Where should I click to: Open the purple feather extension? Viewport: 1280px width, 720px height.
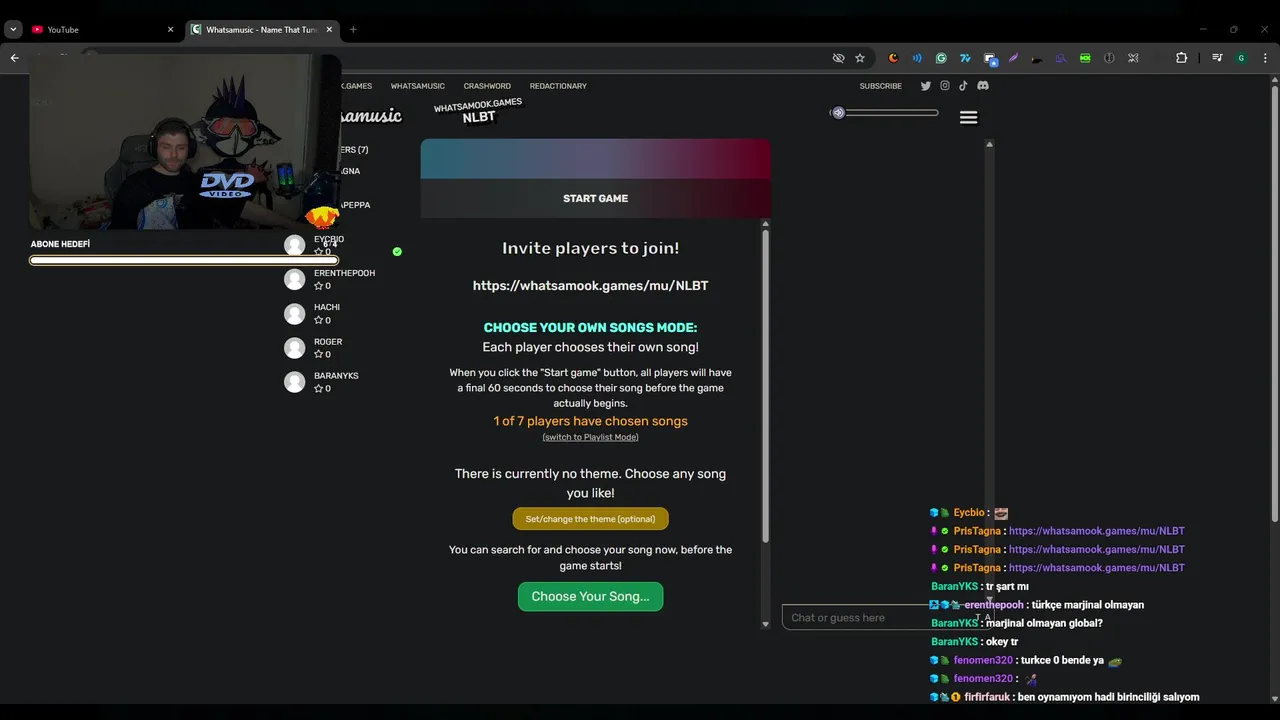coord(1013,58)
